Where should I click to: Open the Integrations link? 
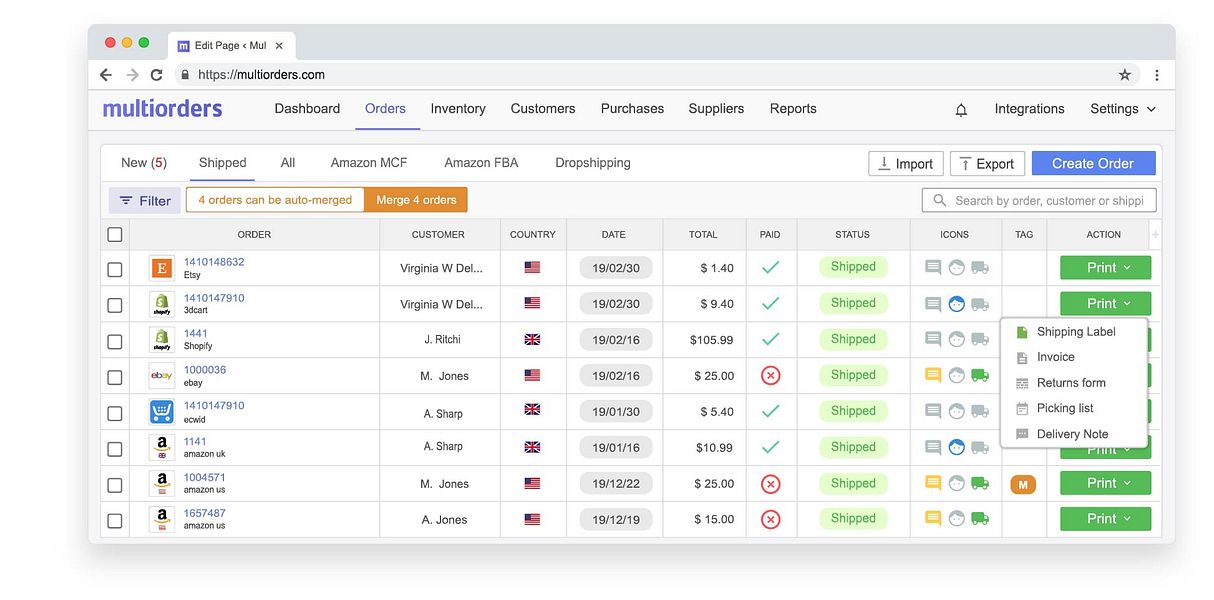pyautogui.click(x=1029, y=109)
